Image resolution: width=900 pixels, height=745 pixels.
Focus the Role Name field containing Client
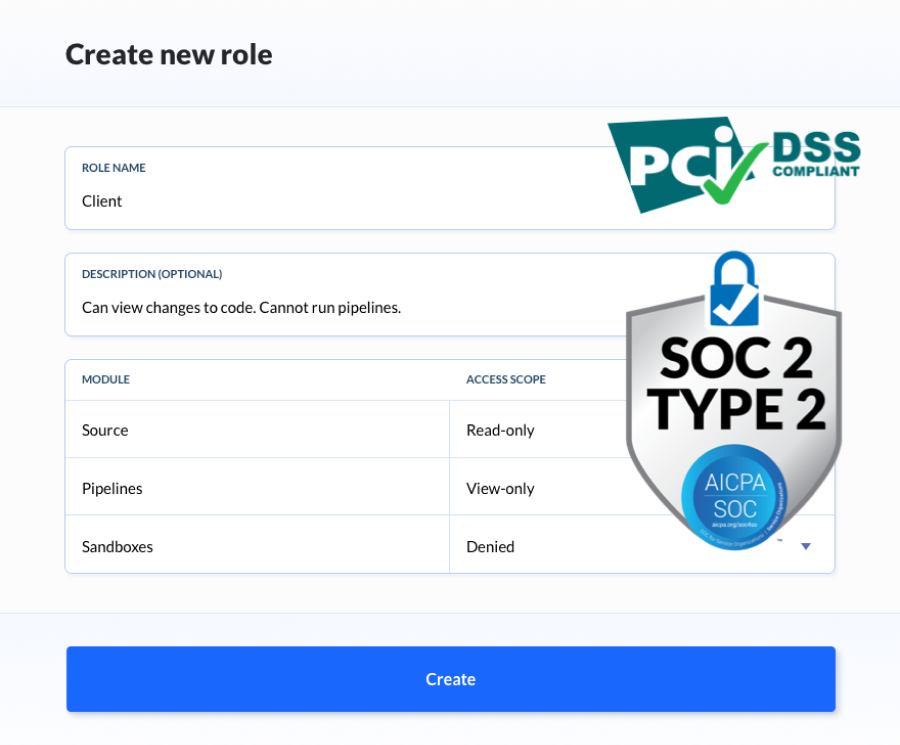[340, 201]
